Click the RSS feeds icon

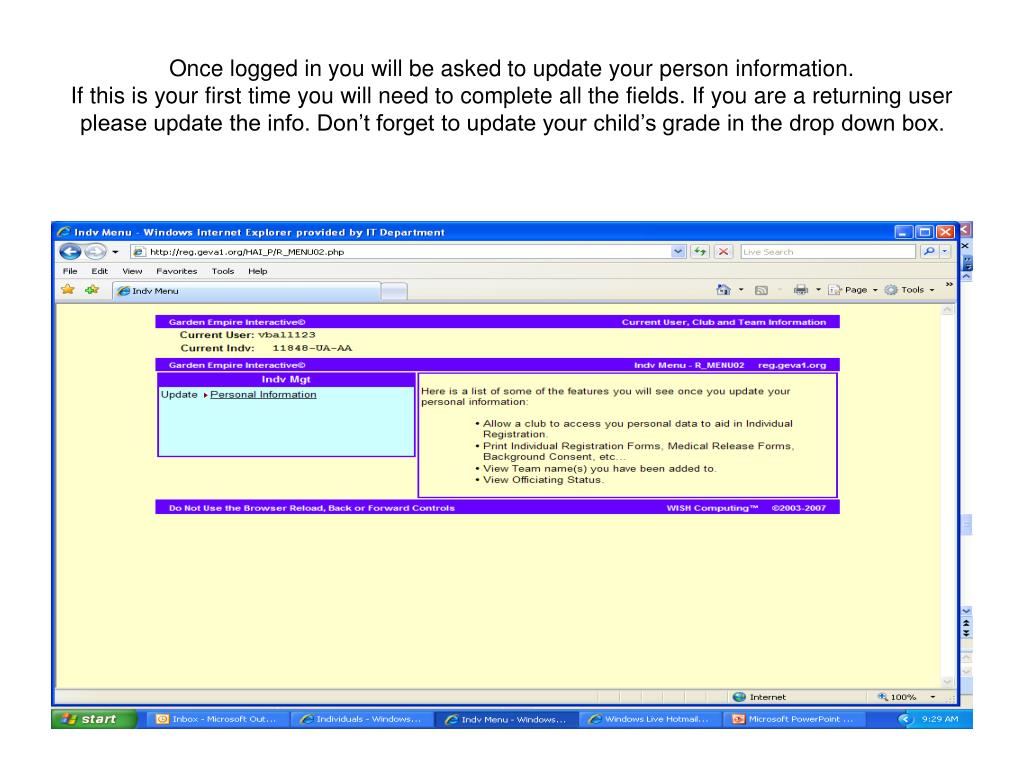[x=761, y=290]
